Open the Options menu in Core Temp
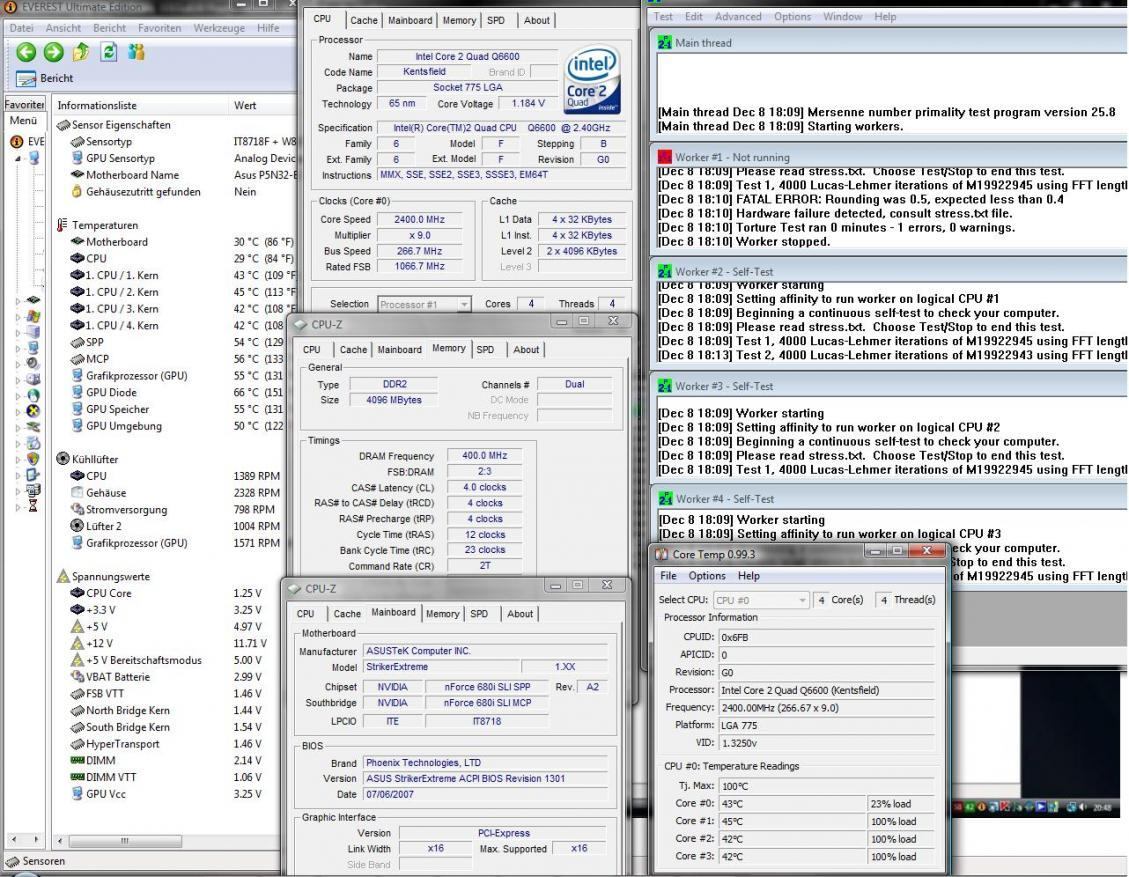The image size is (1129, 877). point(706,576)
